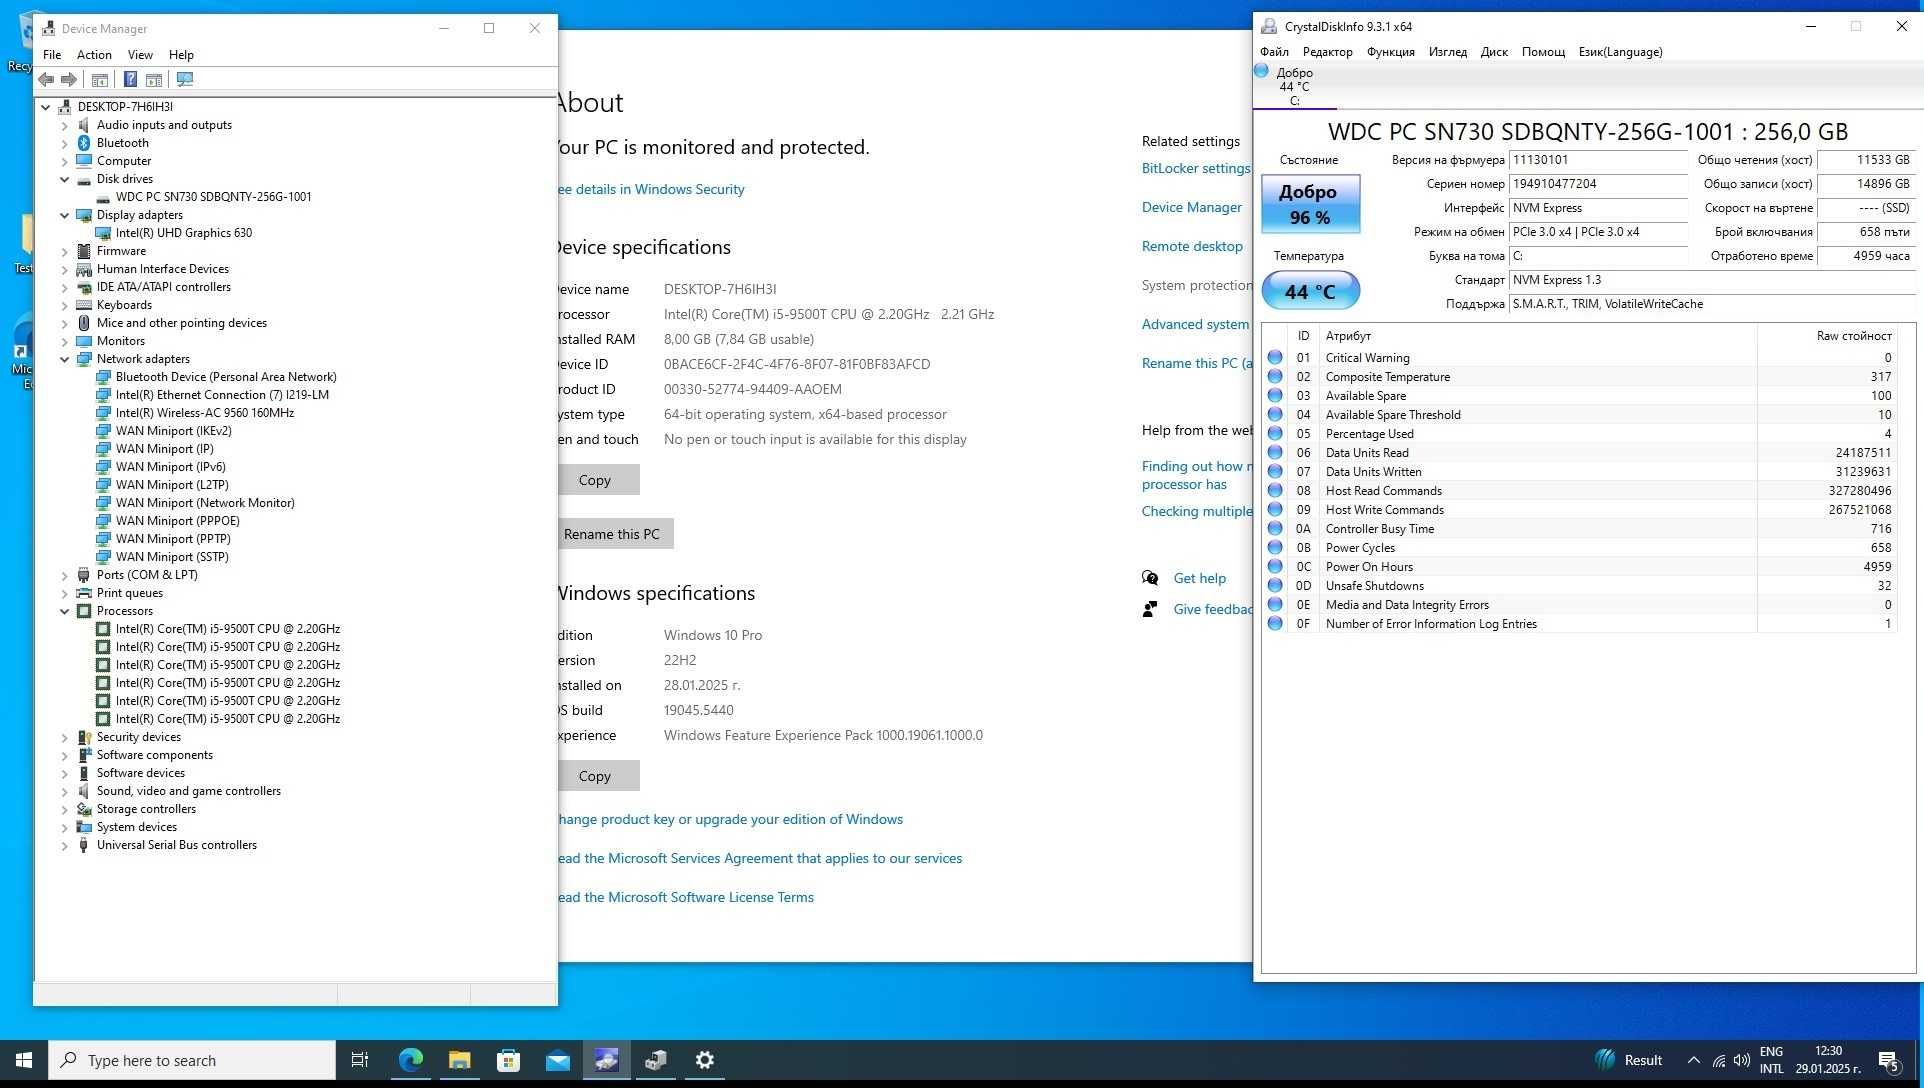Image resolution: width=1924 pixels, height=1088 pixels.
Task: Click the 44 °C temperature button
Action: [x=1310, y=291]
